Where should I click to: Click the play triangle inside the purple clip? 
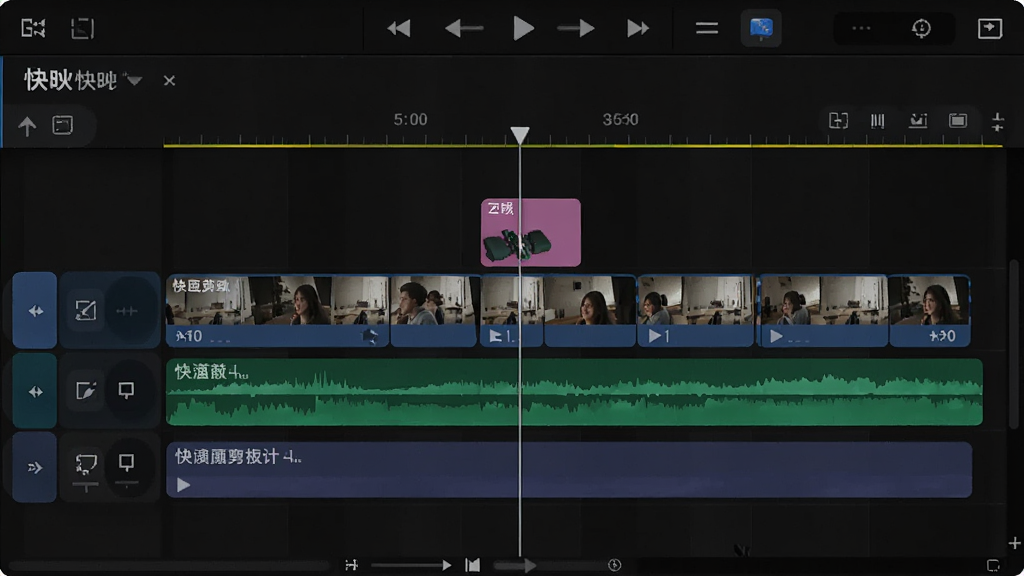click(184, 485)
